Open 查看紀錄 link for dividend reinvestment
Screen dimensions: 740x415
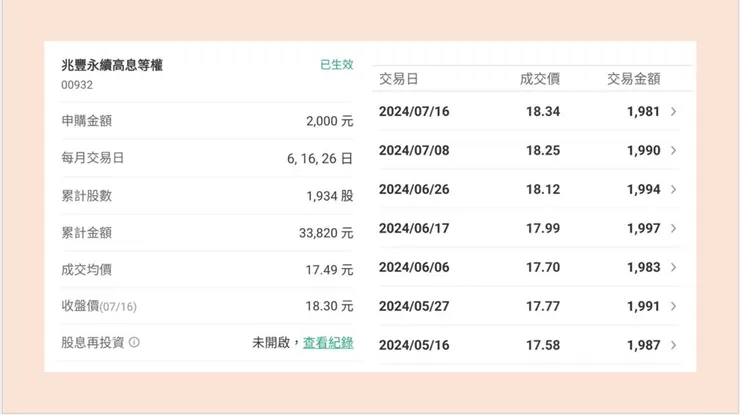(x=328, y=343)
